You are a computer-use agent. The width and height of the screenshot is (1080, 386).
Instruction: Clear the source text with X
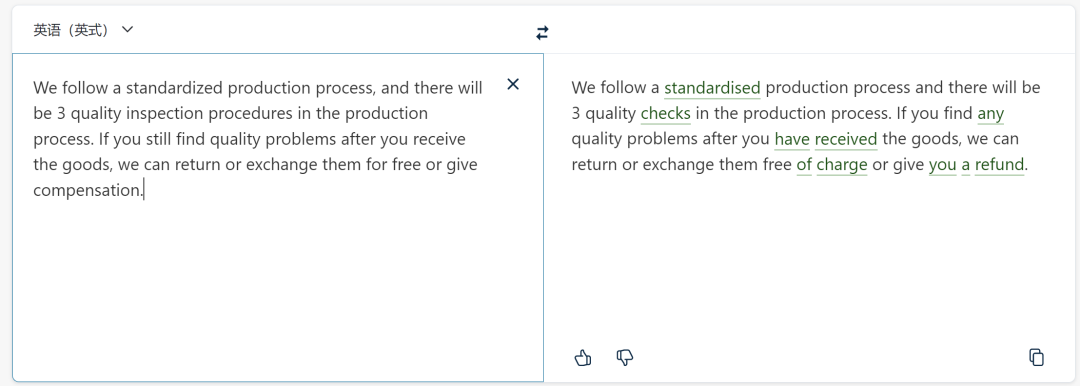pos(513,84)
